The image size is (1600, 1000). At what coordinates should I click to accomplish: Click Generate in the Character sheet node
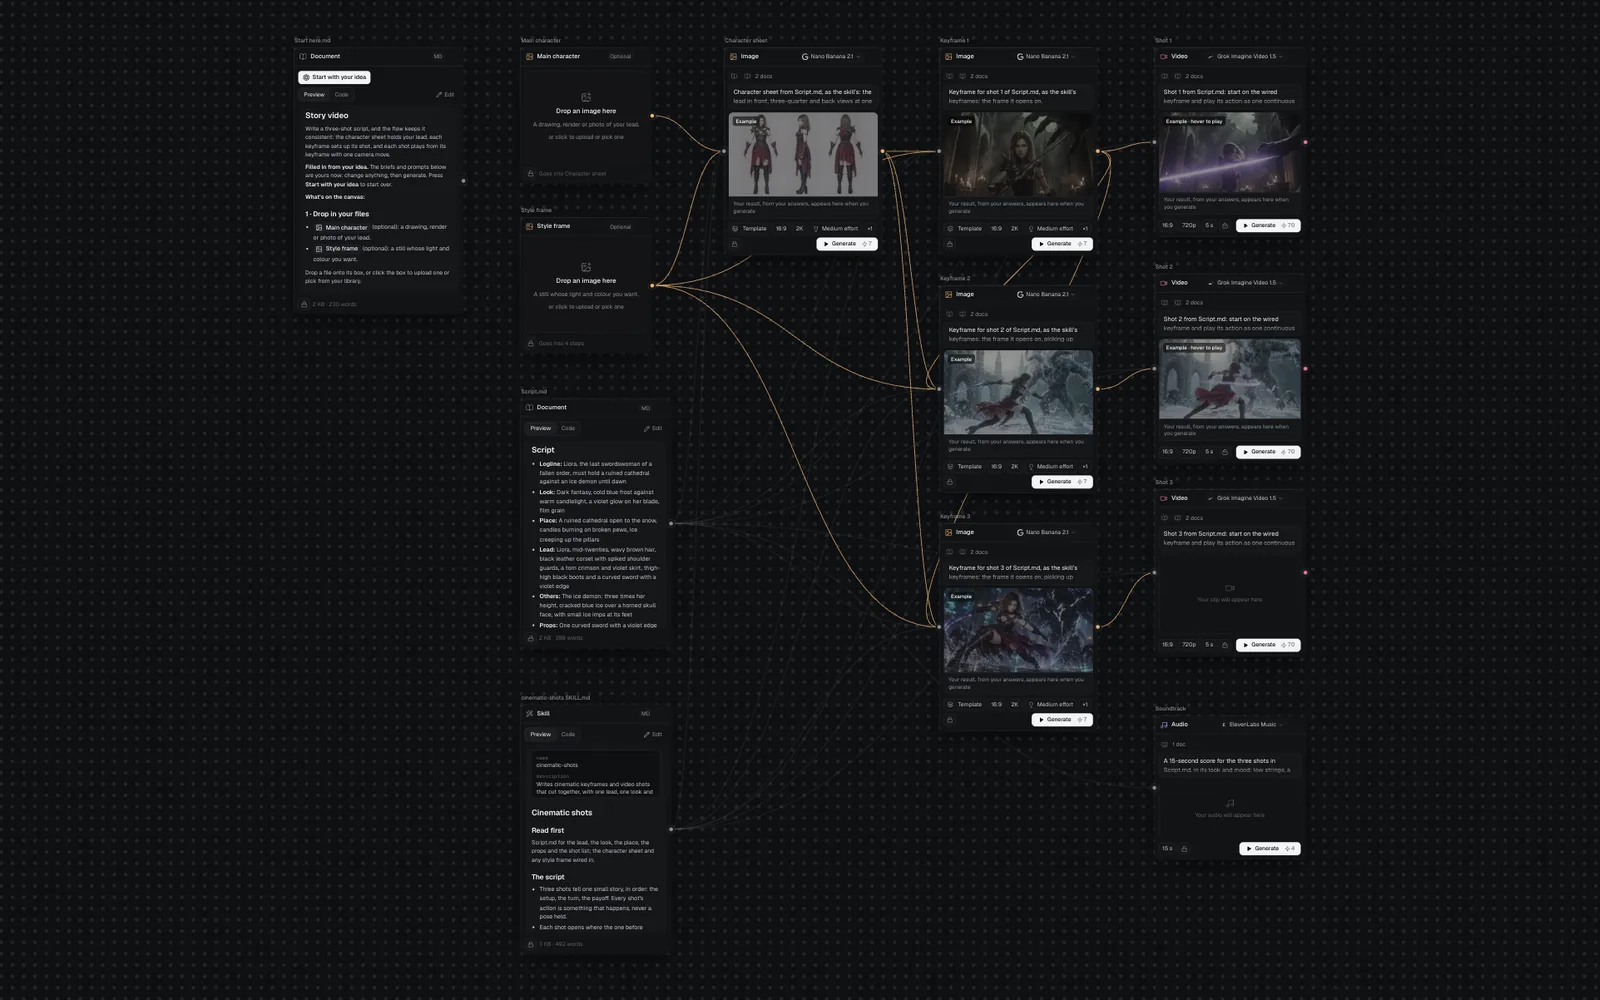tap(846, 244)
